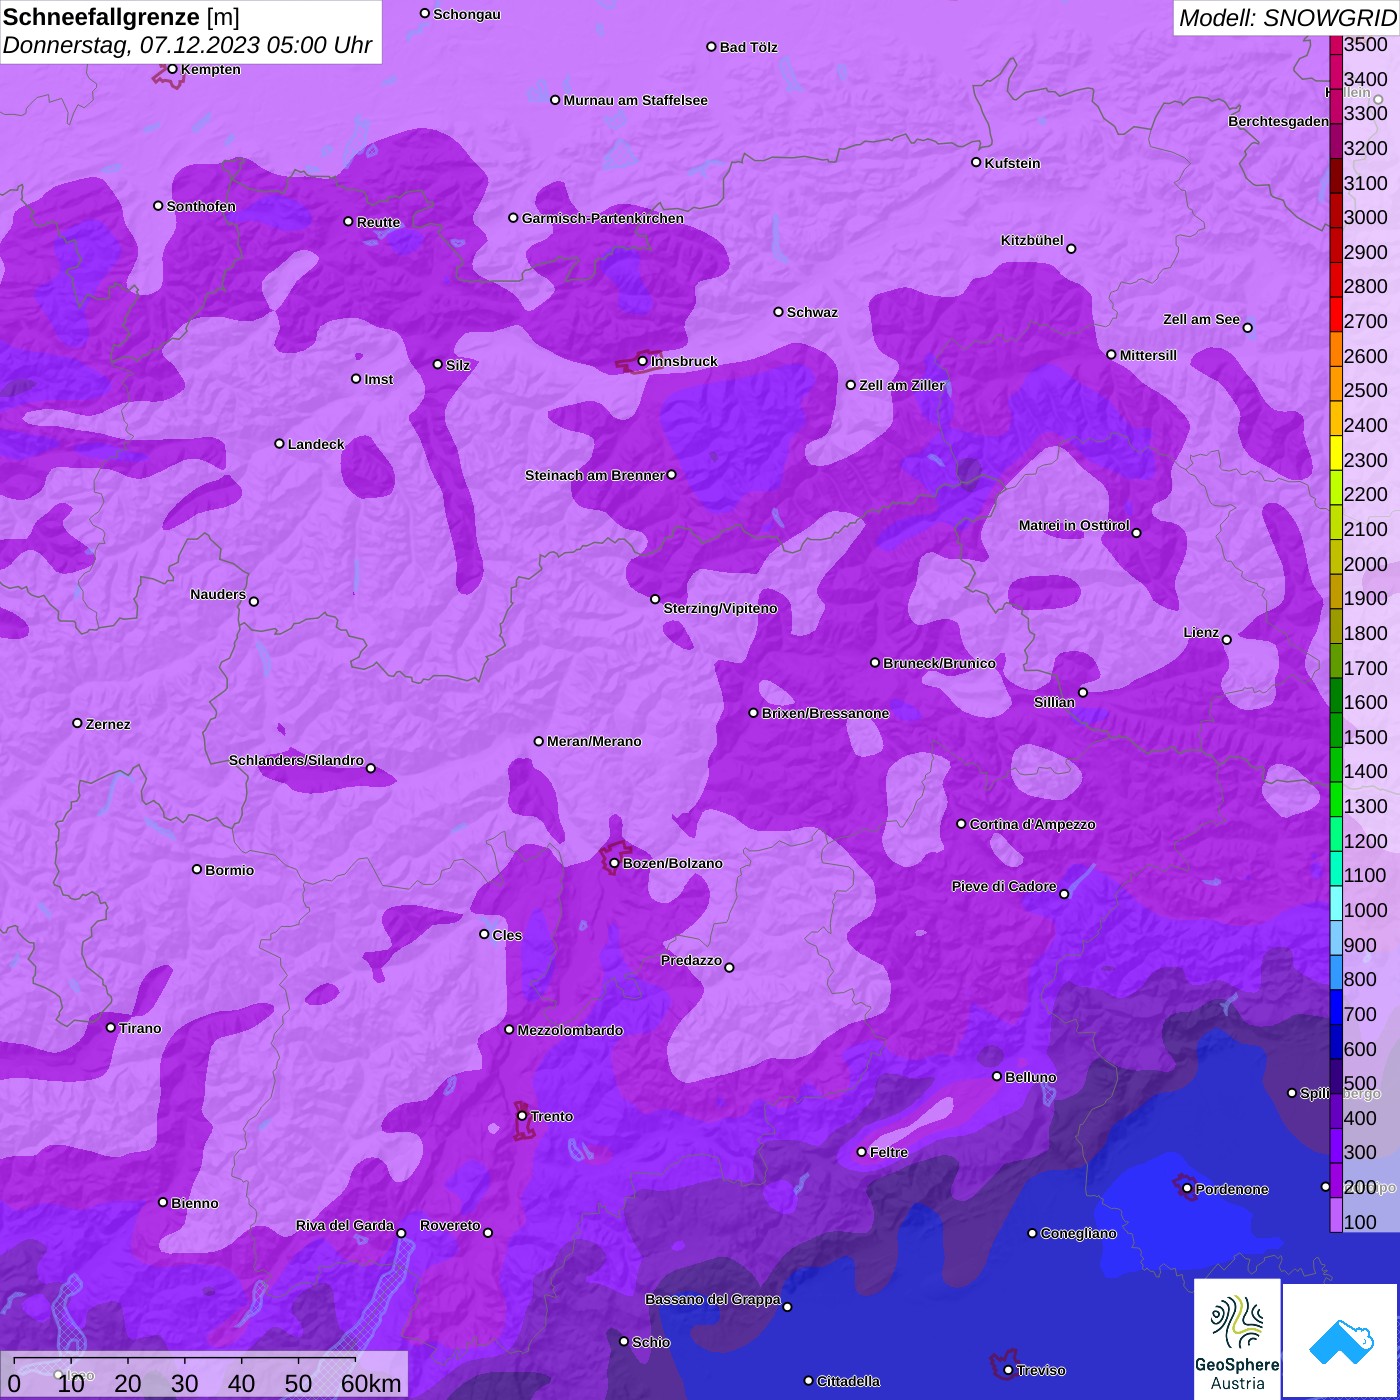This screenshot has width=1400, height=1400.
Task: Click the Bassano del Grappa marker
Action: click(x=787, y=1306)
